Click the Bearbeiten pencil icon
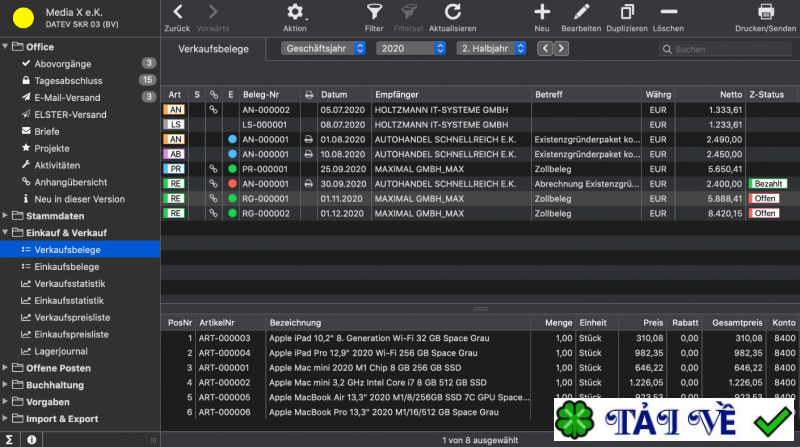The width and height of the screenshot is (800, 447). [x=581, y=12]
